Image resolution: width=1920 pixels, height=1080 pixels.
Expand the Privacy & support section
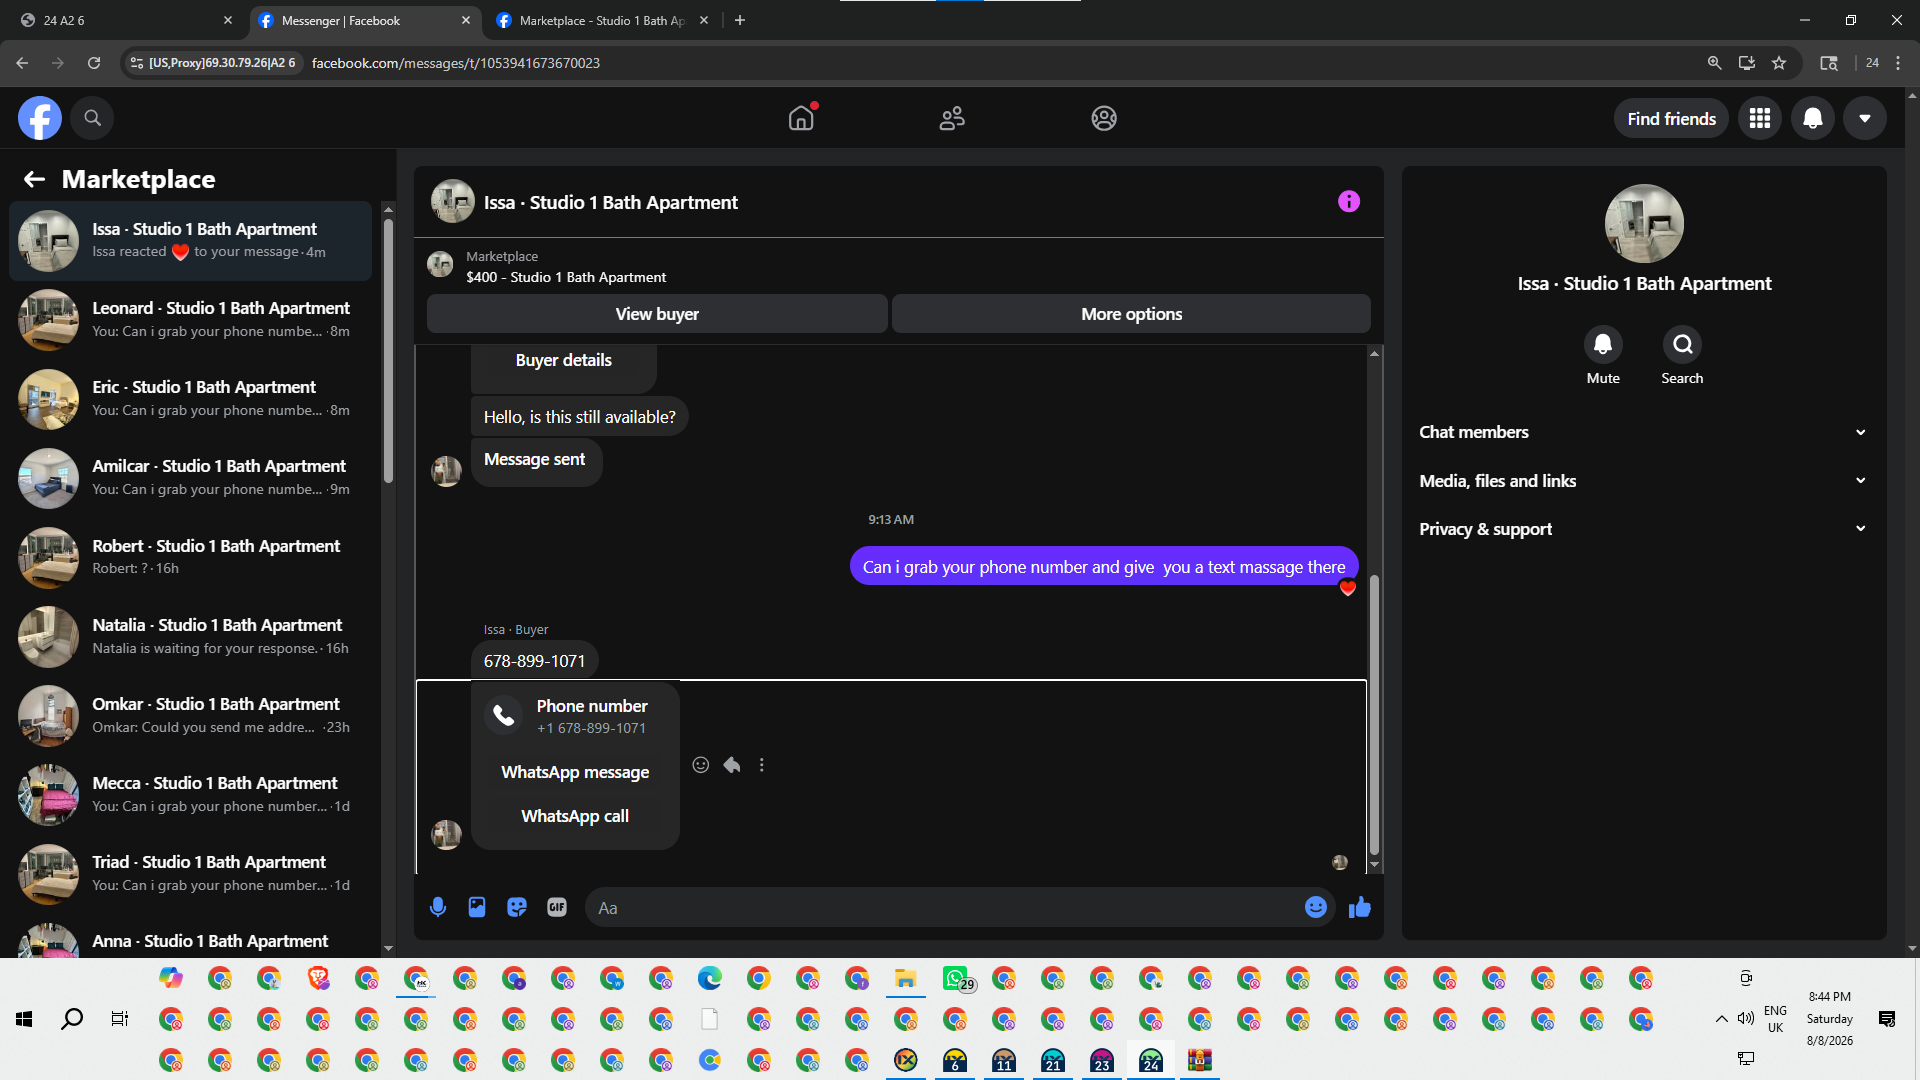(x=1643, y=529)
